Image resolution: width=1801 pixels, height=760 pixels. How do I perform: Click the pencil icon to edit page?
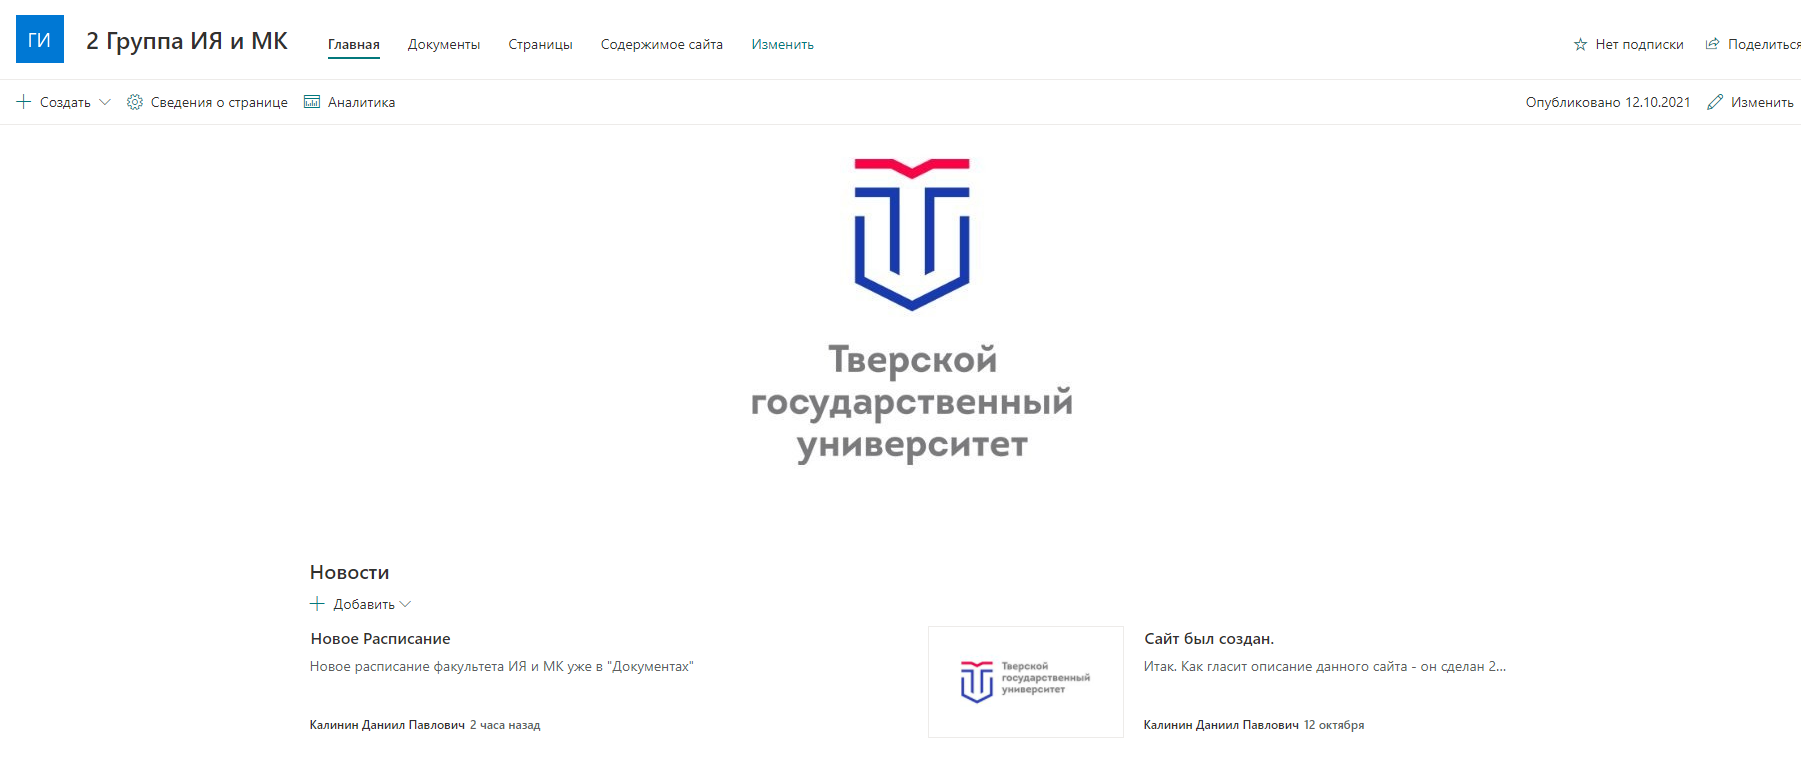pos(1715,102)
